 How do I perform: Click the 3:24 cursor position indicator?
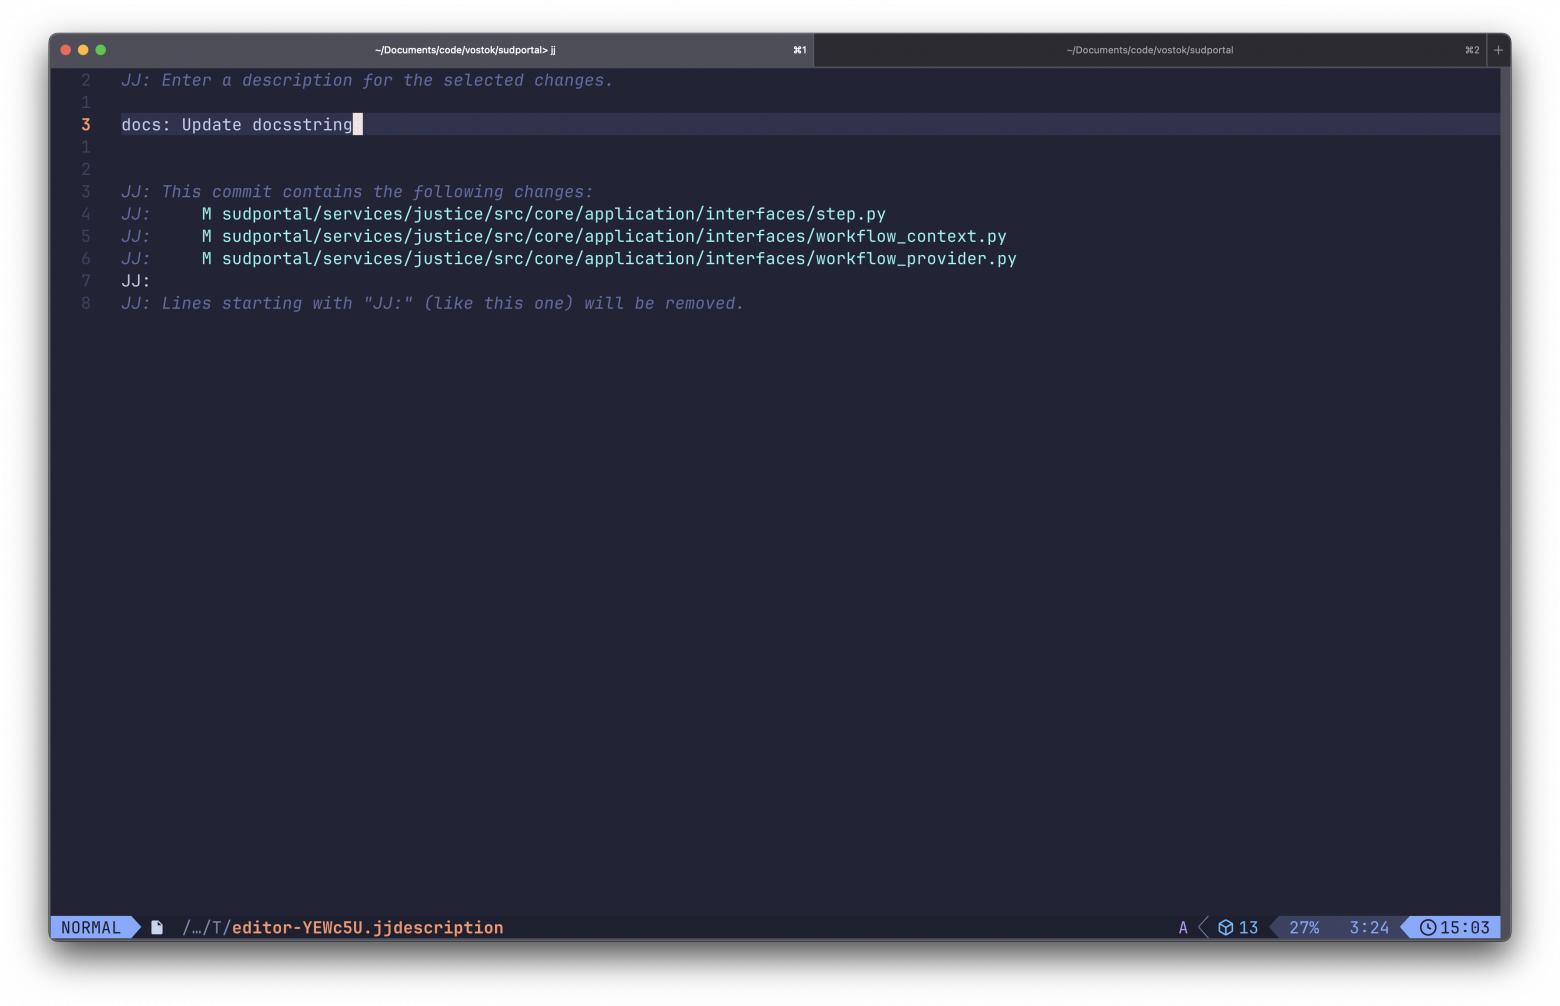1369,928
